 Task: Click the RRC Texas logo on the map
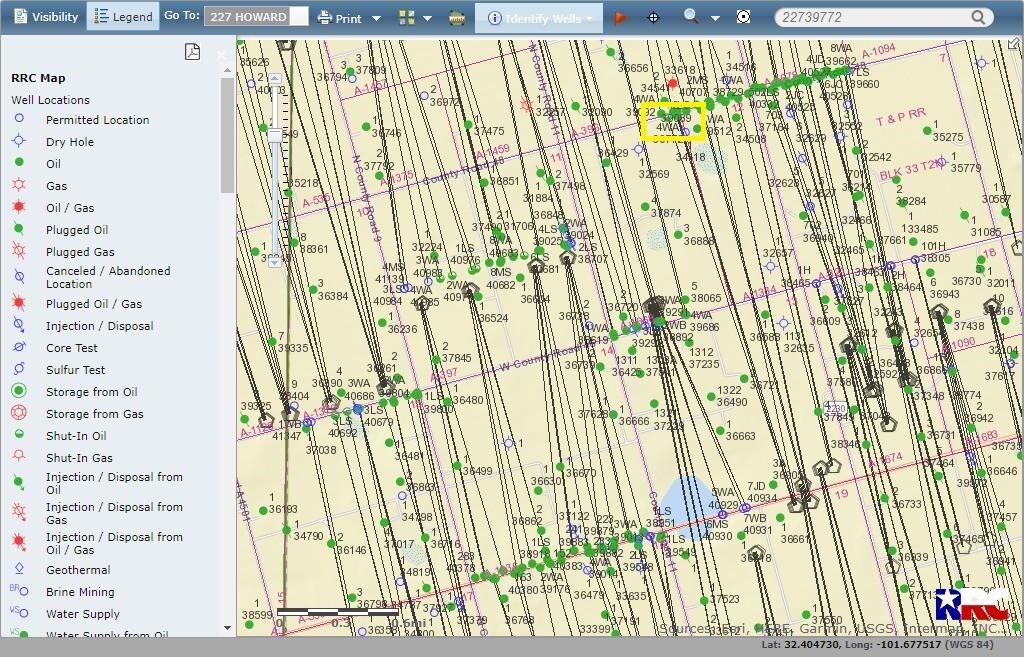tap(971, 604)
